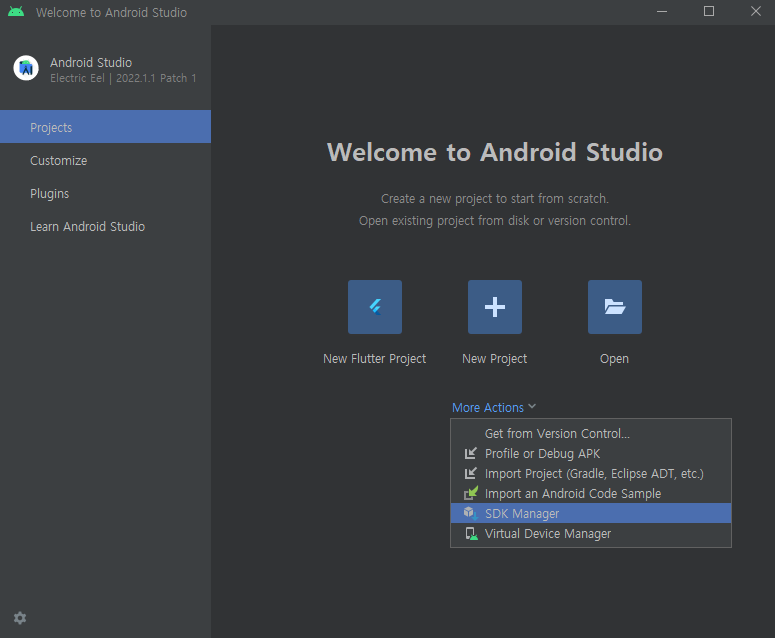The height and width of the screenshot is (638, 775).
Task: Choose Import Project (Gradle, Eclipse ADT) item
Action: 591,473
